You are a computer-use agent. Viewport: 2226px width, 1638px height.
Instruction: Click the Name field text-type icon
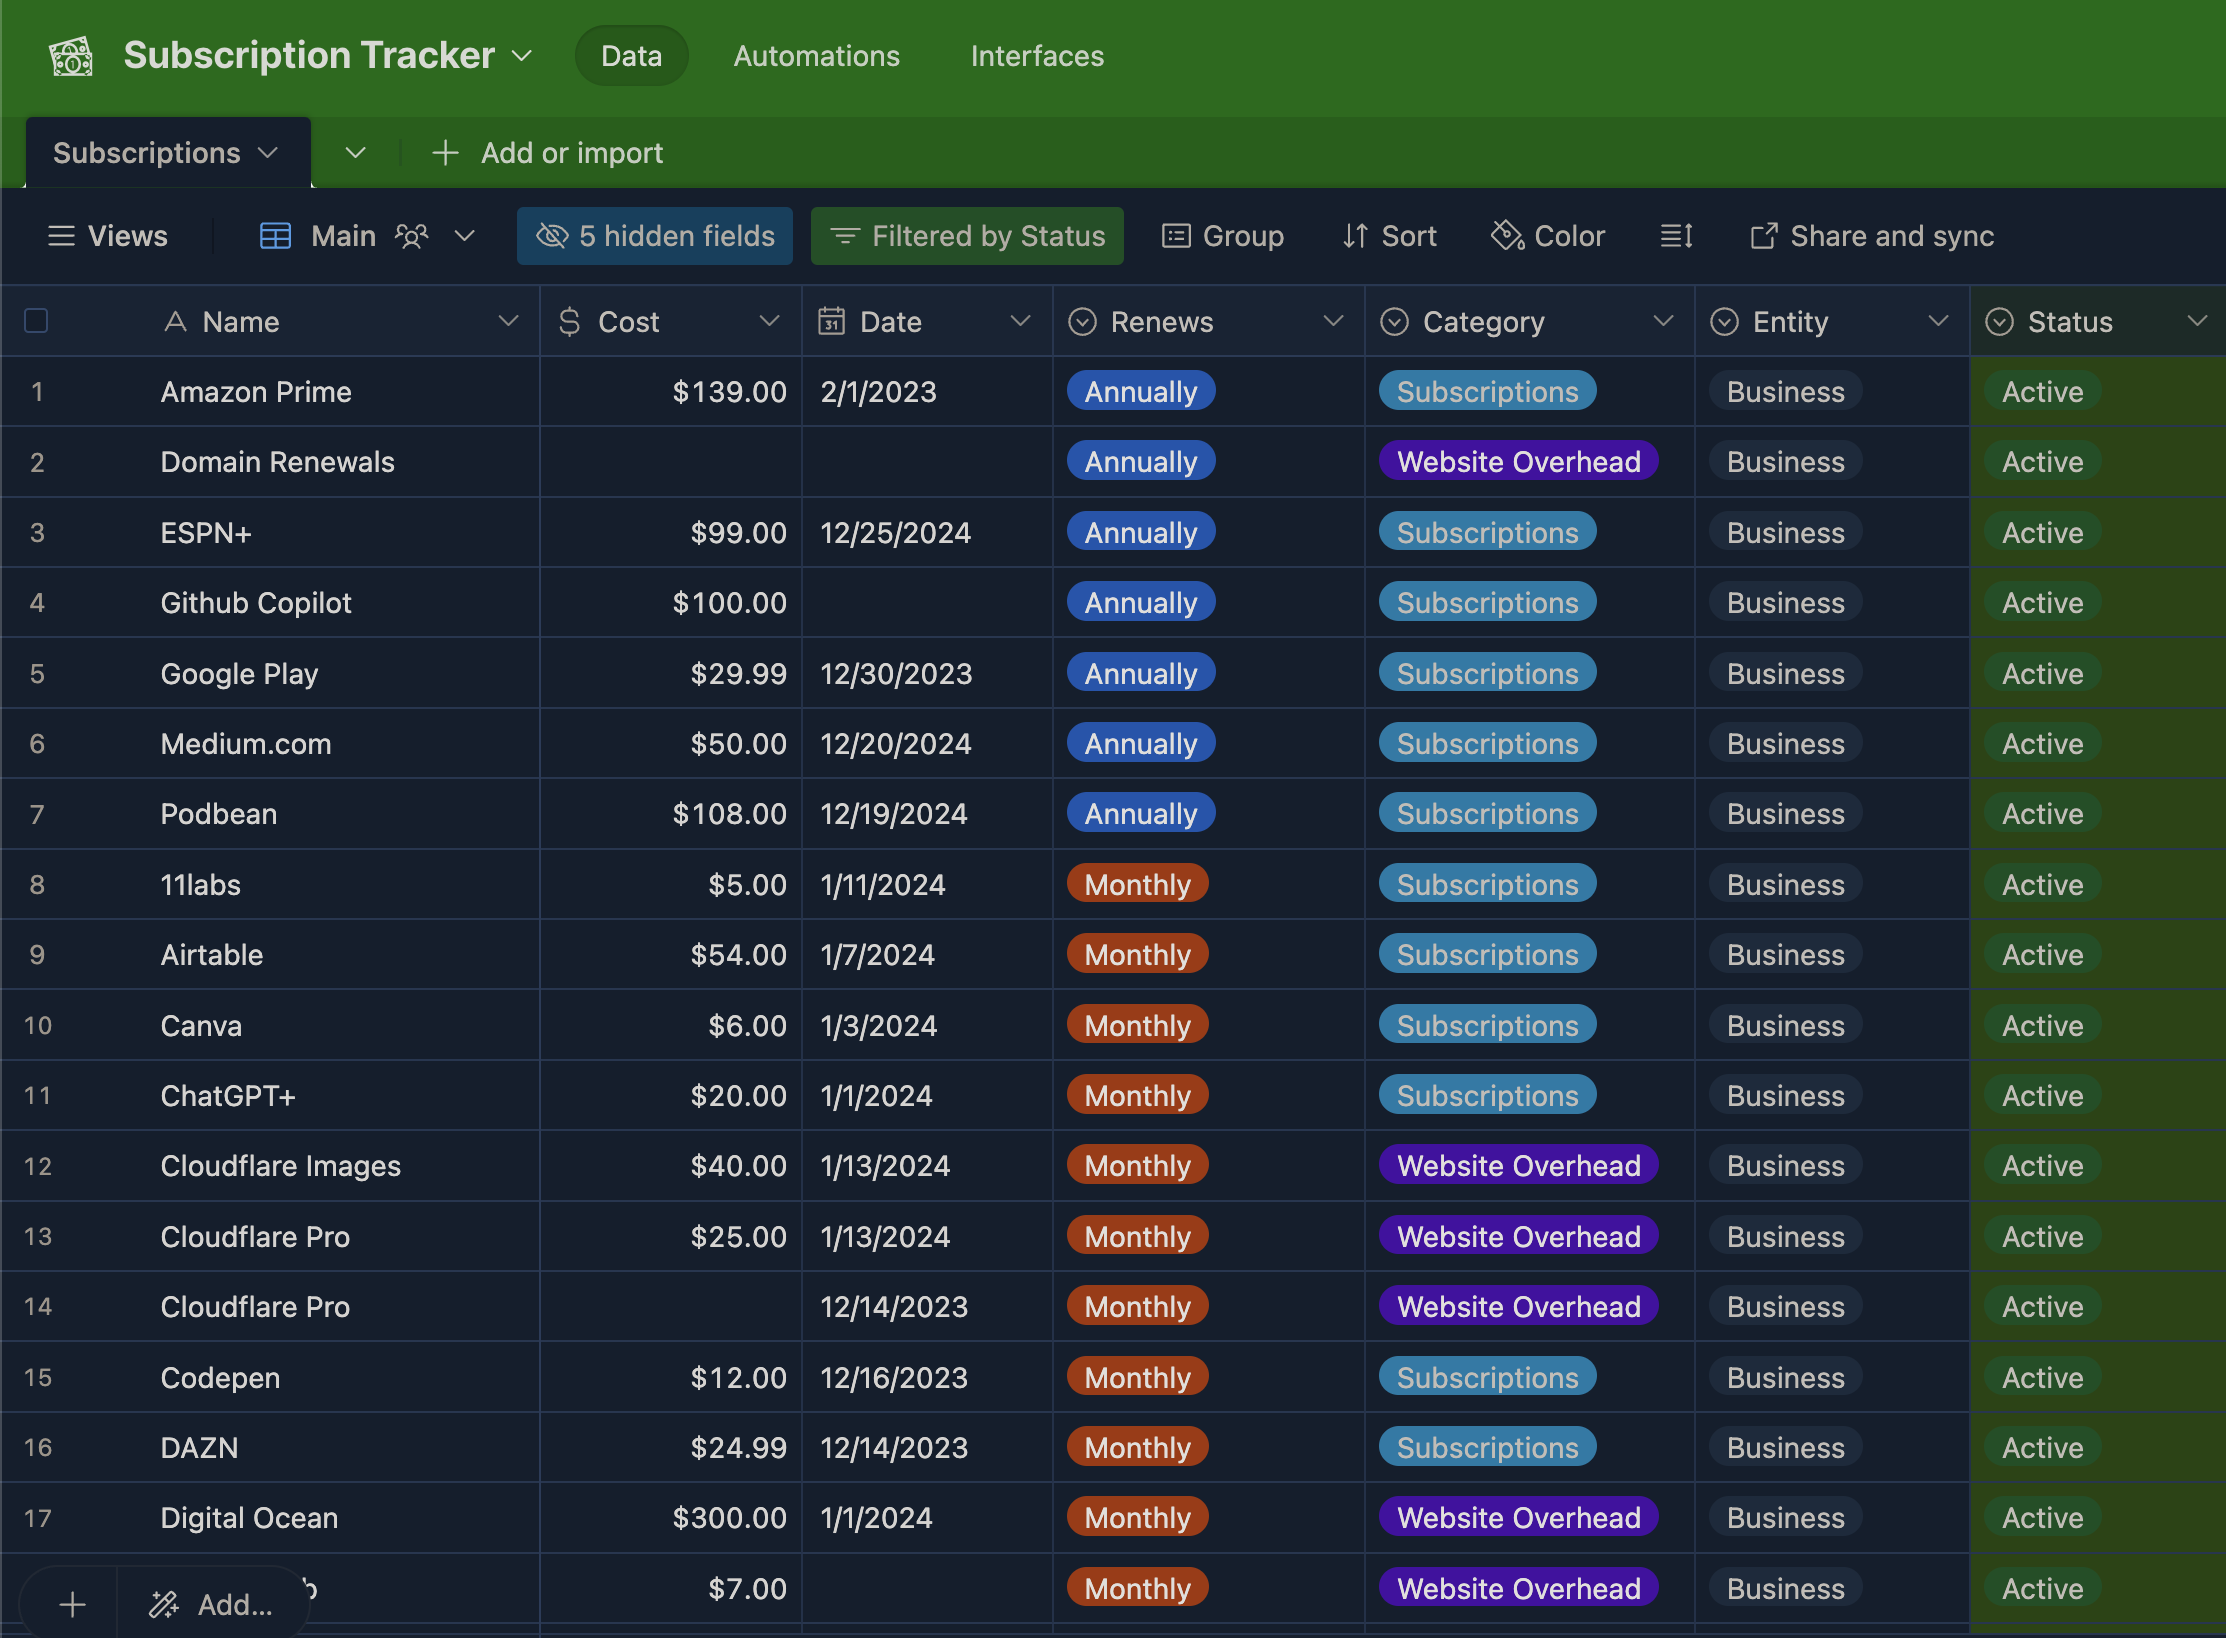click(175, 321)
